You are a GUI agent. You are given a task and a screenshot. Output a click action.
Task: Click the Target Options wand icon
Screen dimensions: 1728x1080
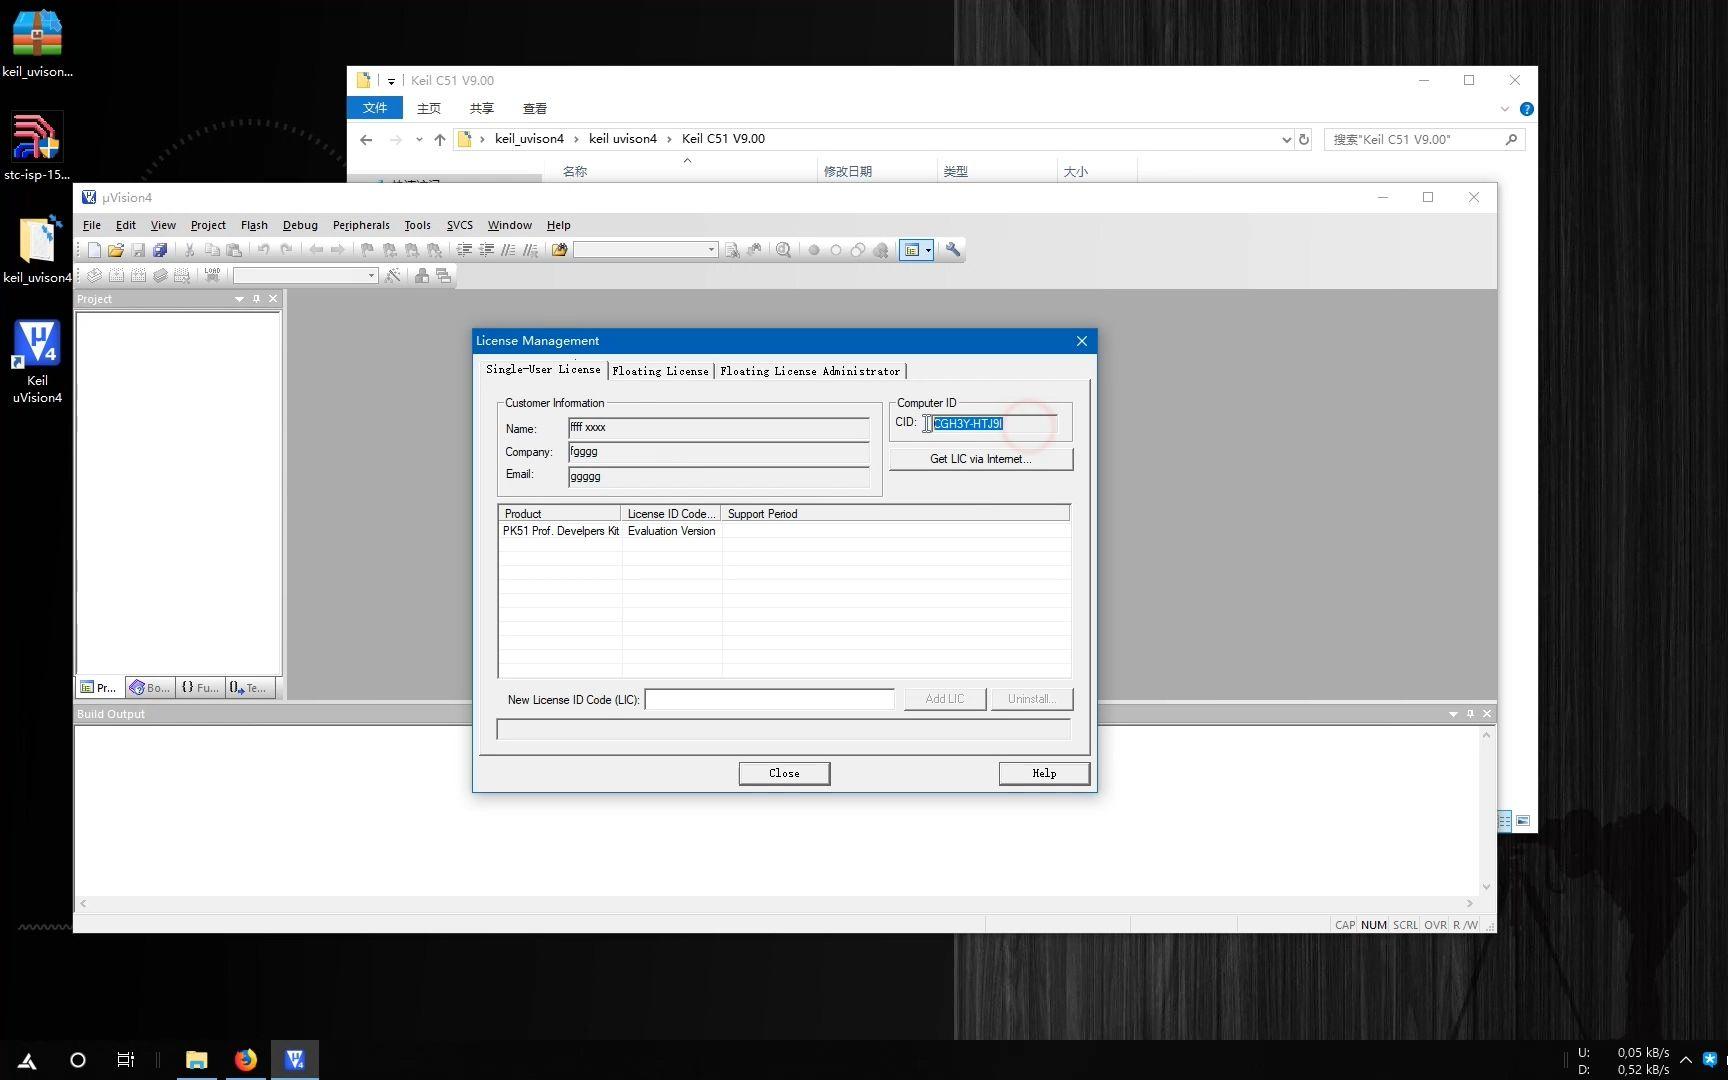(393, 275)
